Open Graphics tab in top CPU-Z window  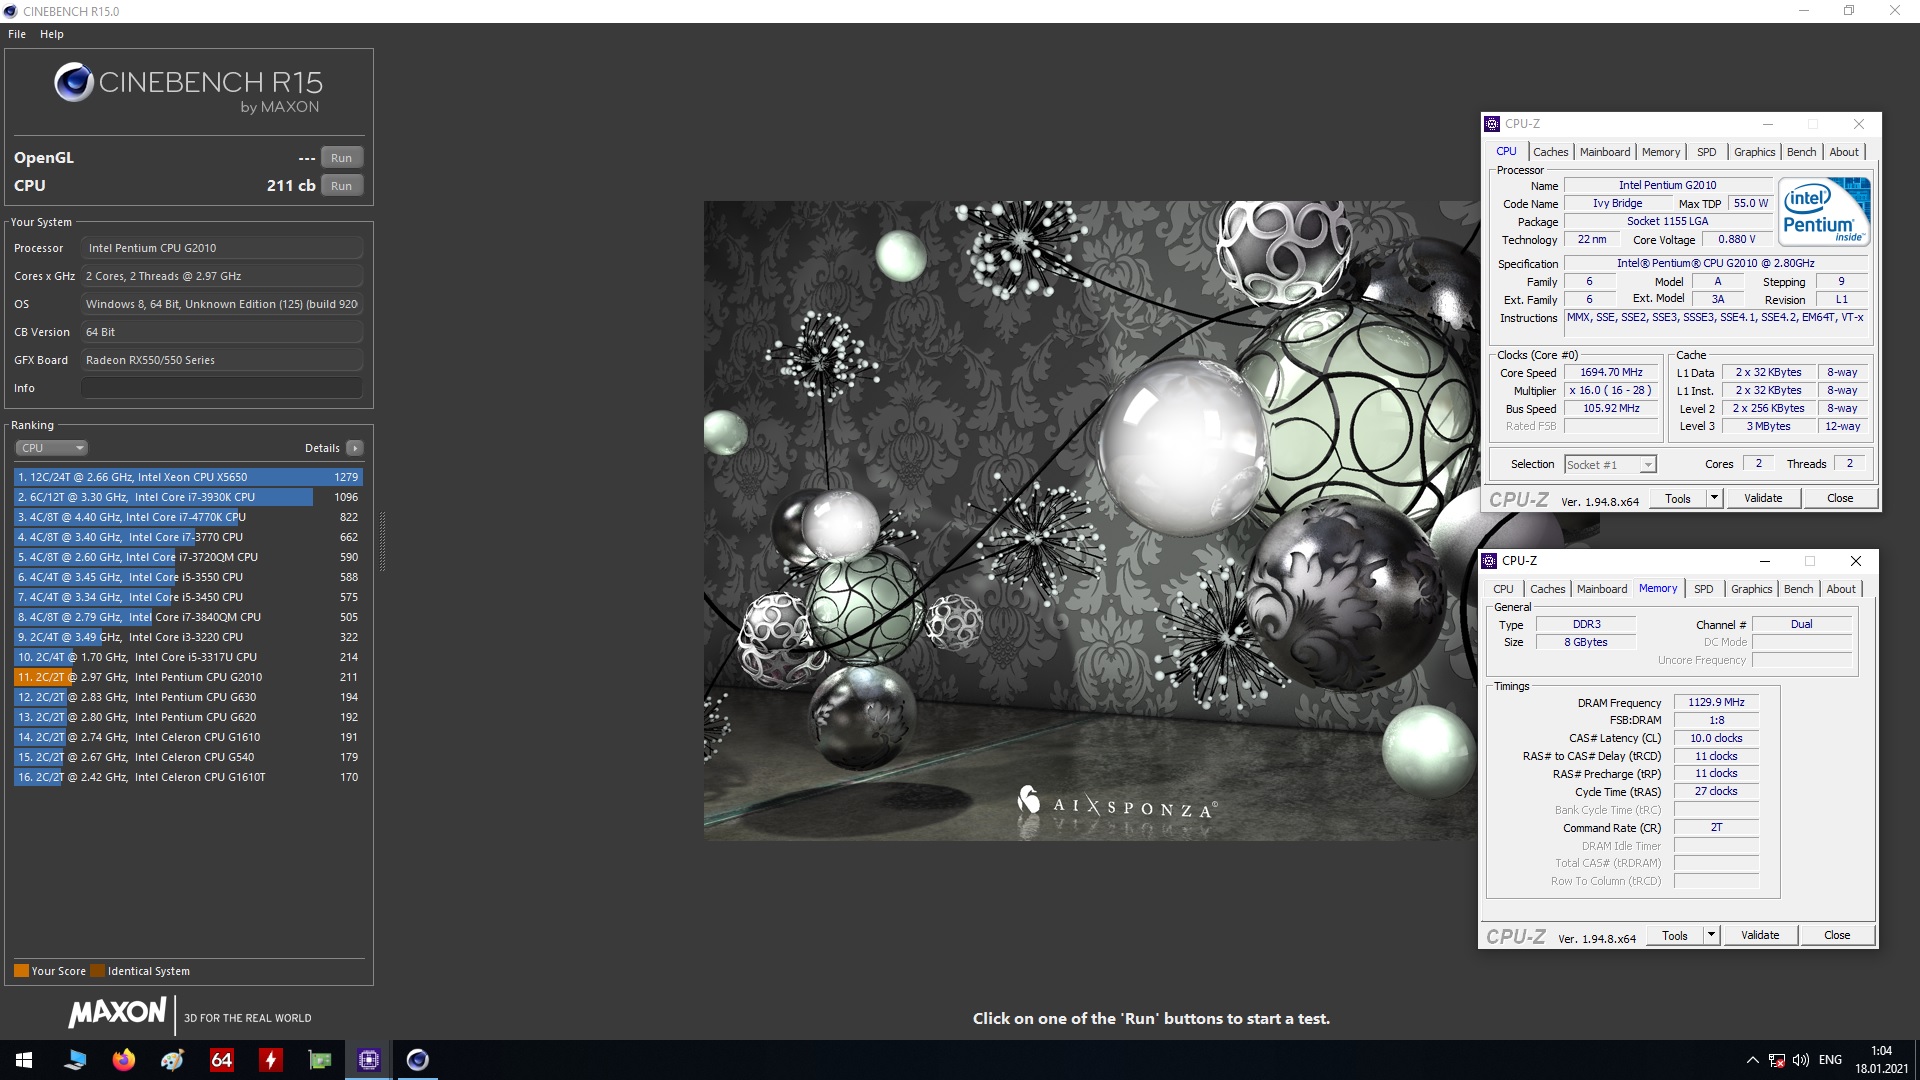(1754, 152)
